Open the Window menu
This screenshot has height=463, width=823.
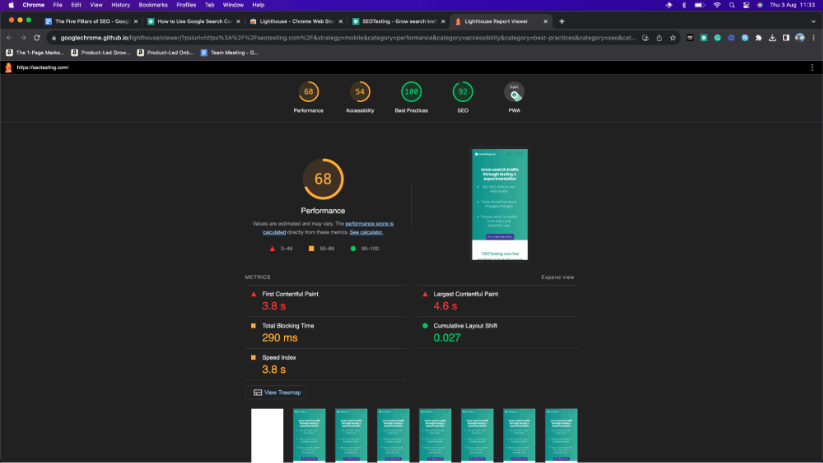(233, 5)
